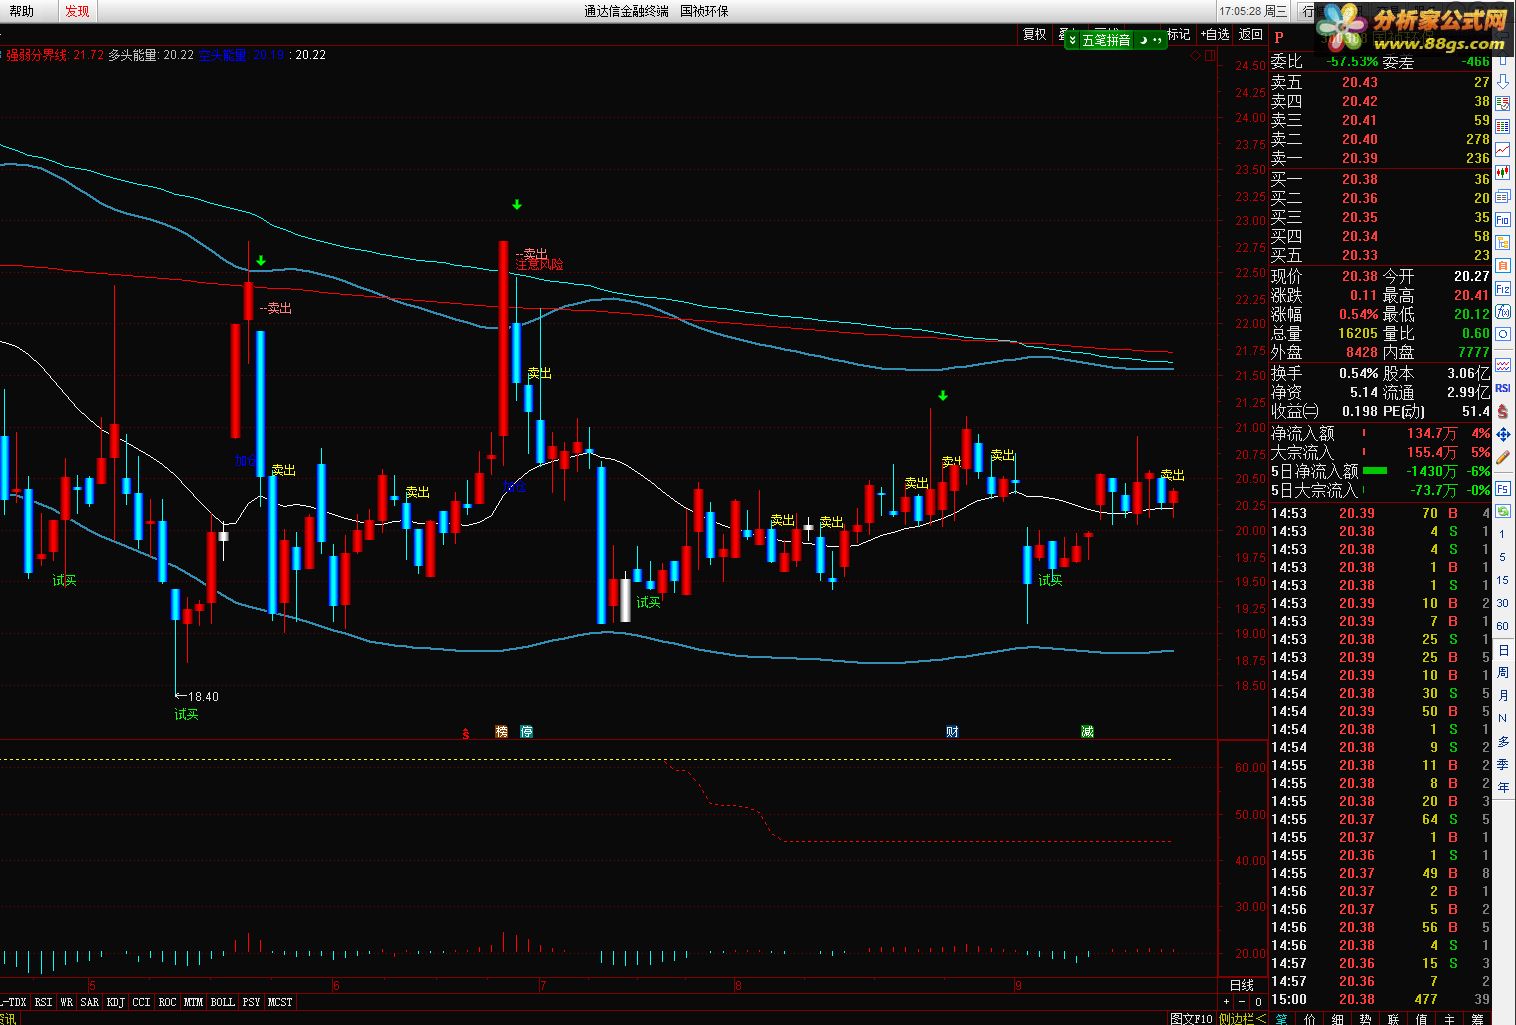Collapse sidebar with 侧边栏< button
The image size is (1516, 1025).
pos(1243,1019)
